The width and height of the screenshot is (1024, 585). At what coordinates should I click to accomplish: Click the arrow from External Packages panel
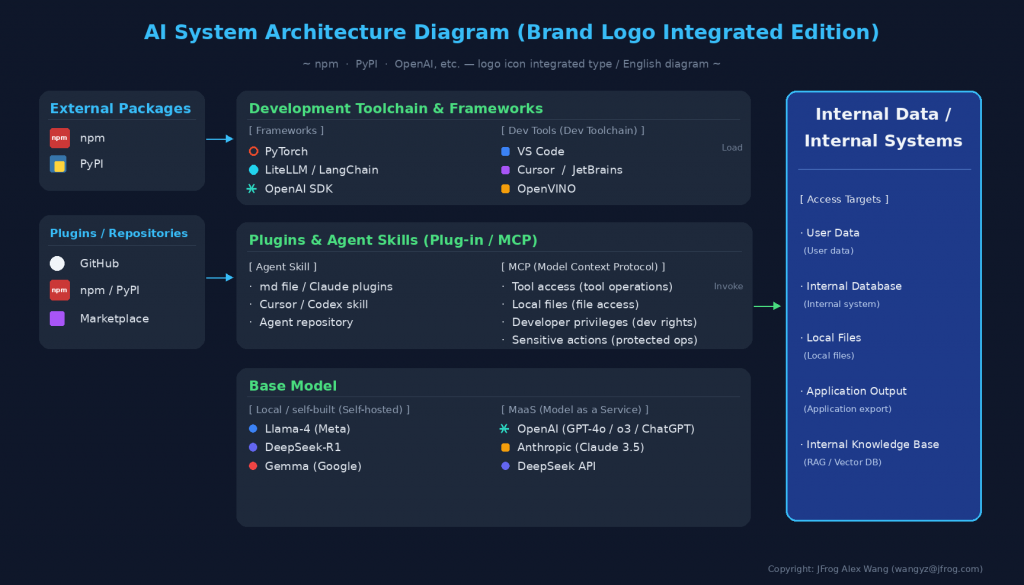[x=219, y=138]
